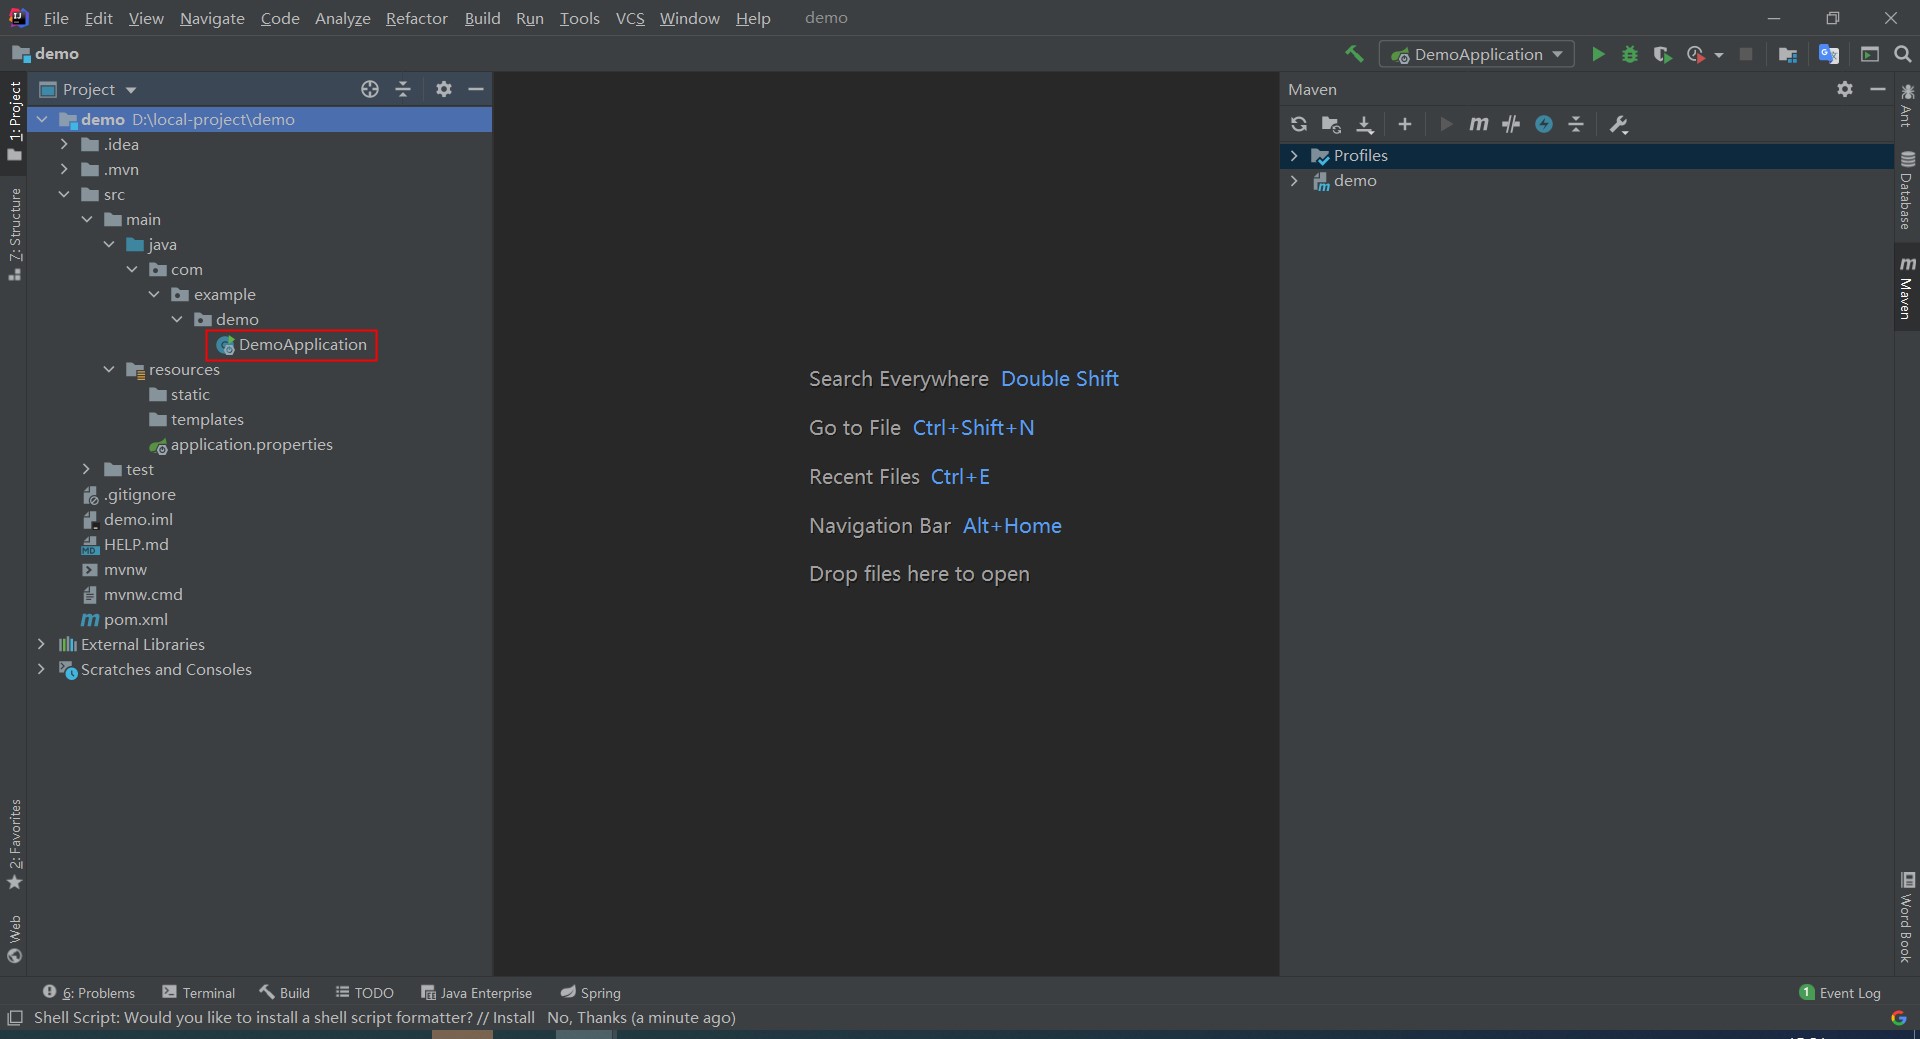Open the Favorites side tab

(14, 845)
